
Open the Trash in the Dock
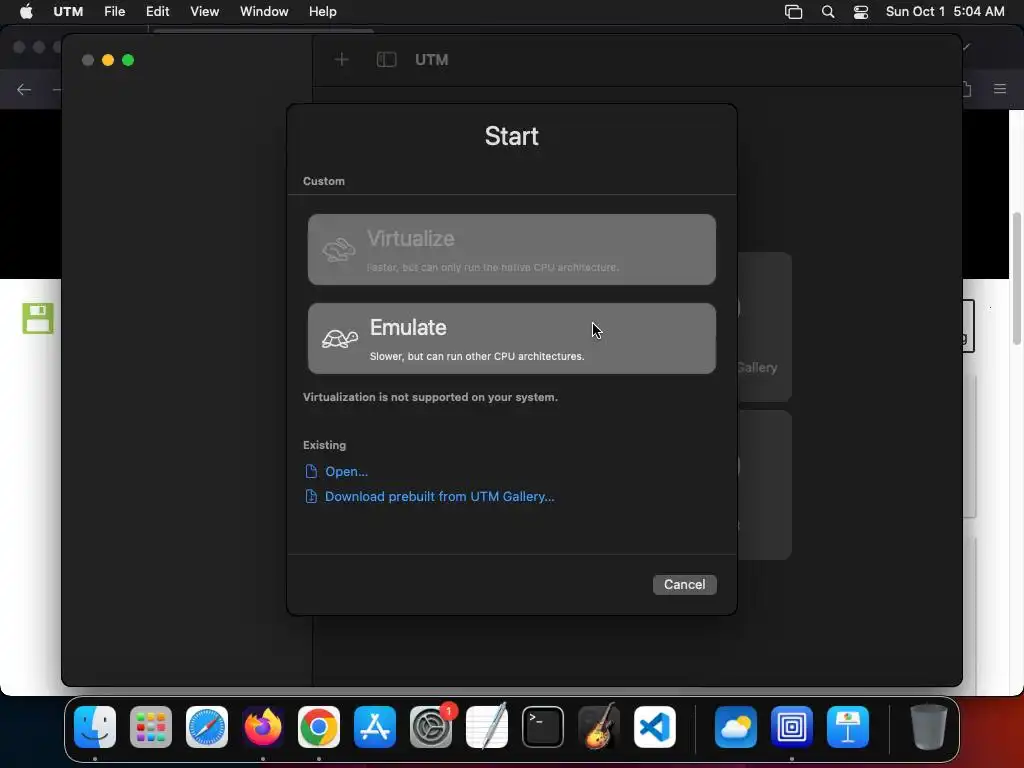pos(929,727)
